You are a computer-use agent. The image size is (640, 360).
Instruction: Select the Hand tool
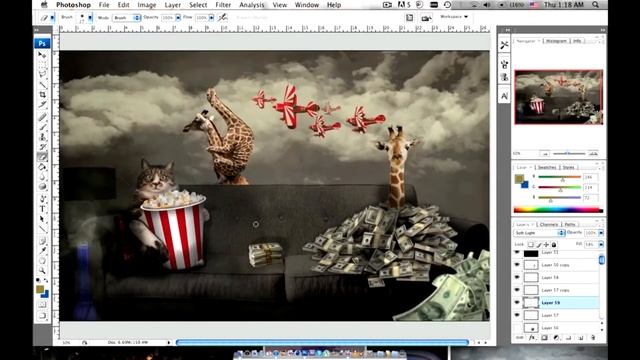pos(42,261)
